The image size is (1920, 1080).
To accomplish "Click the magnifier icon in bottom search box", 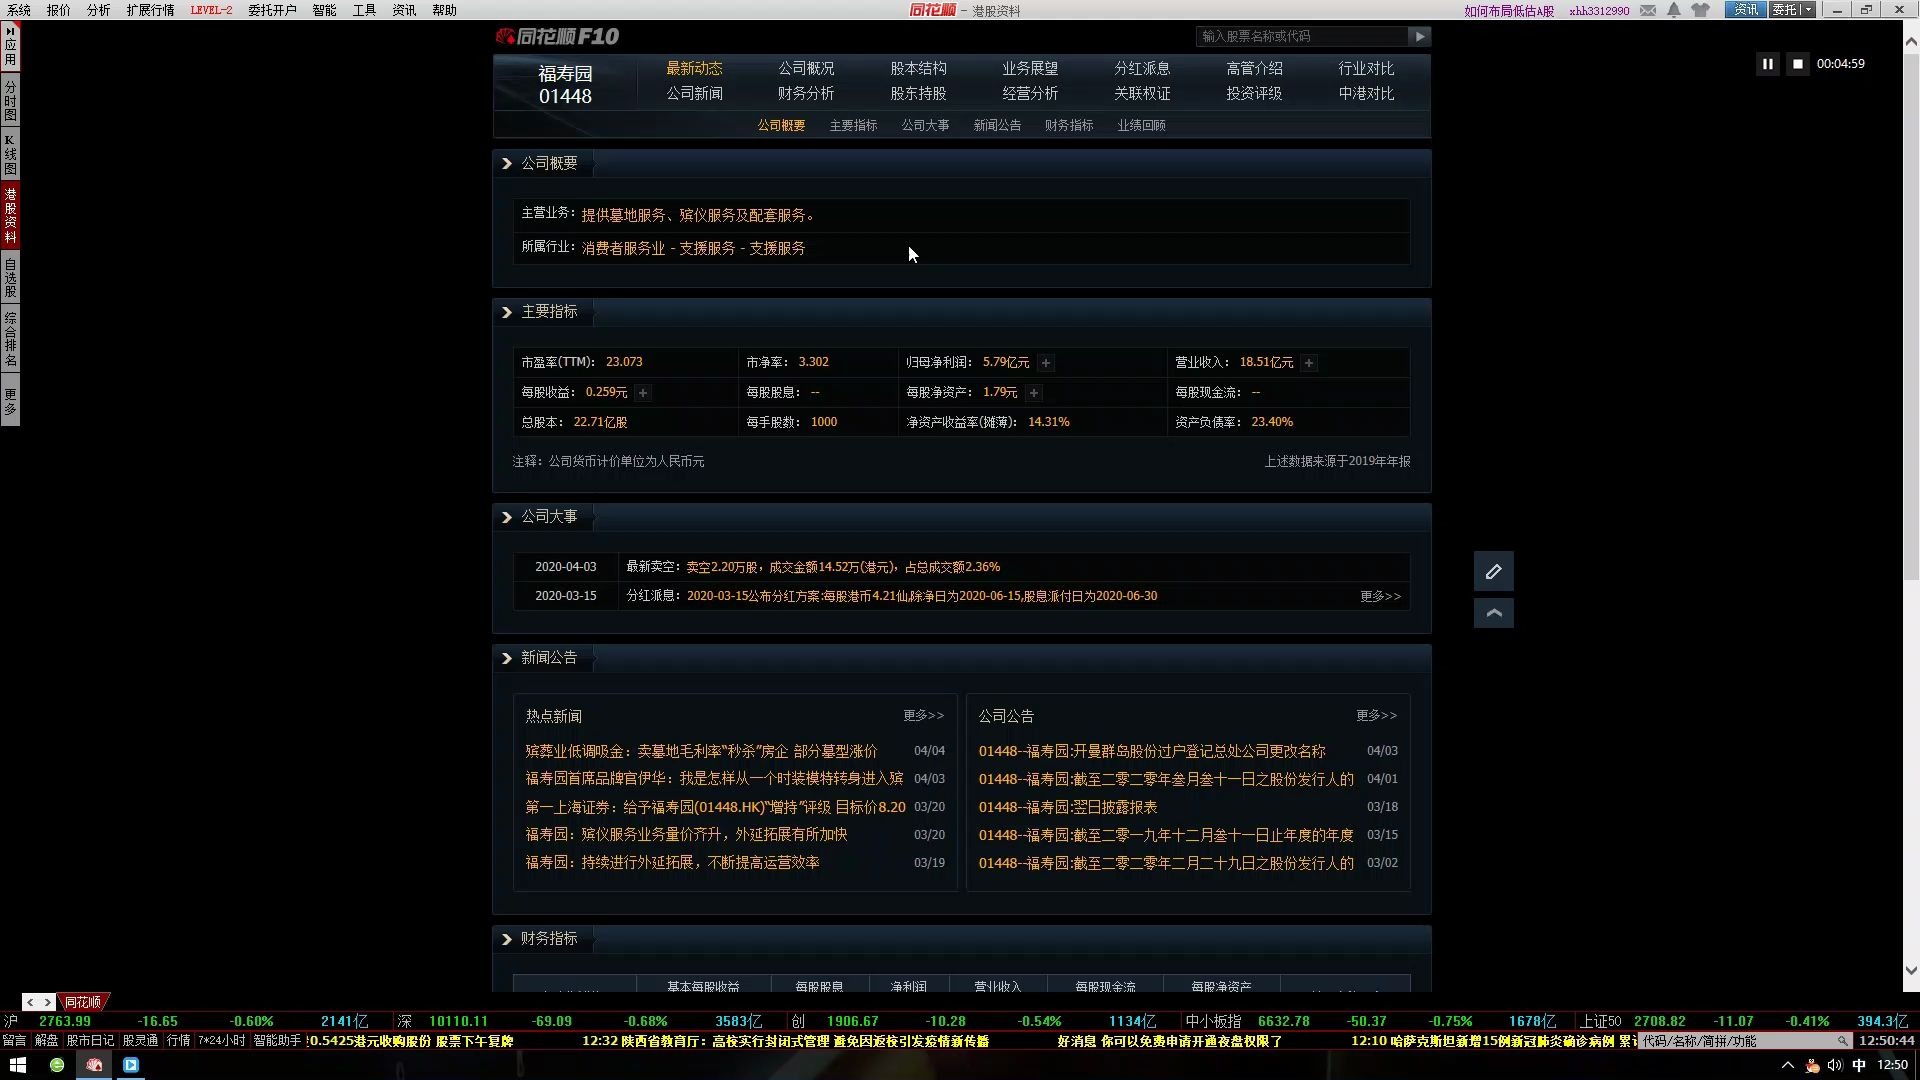I will (x=1842, y=1041).
